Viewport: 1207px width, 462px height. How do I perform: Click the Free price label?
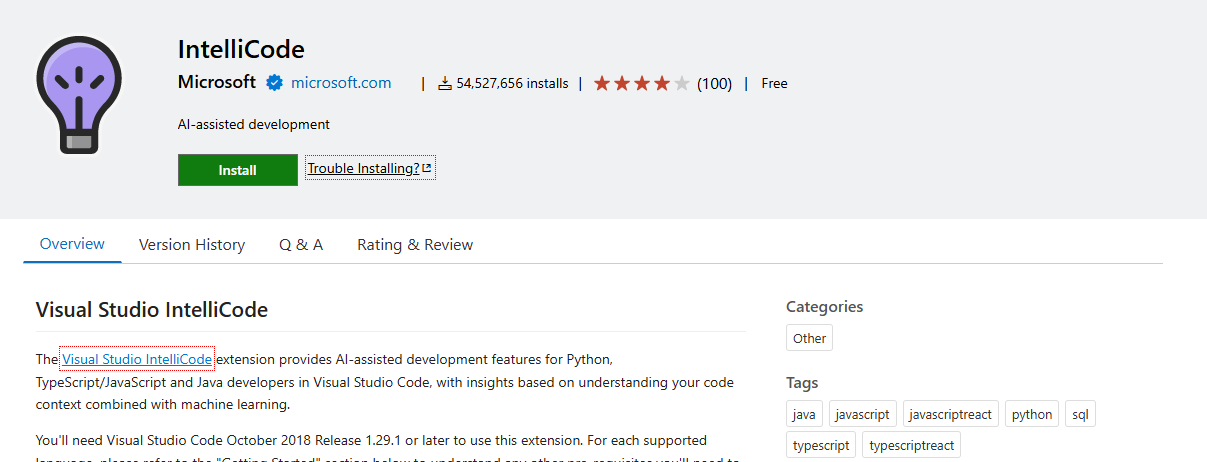[774, 84]
